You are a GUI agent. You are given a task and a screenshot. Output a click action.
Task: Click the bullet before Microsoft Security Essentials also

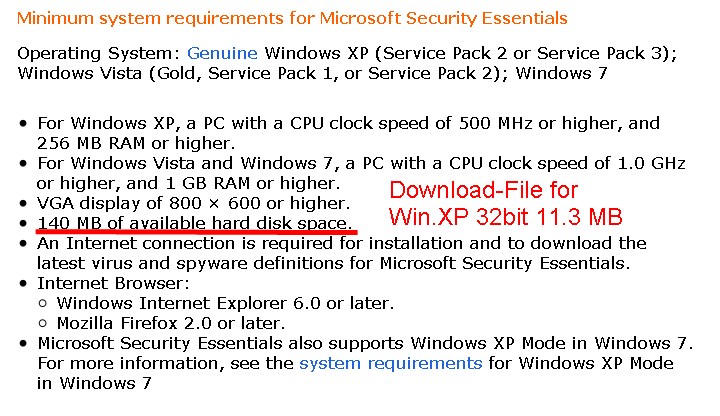(x=23, y=344)
